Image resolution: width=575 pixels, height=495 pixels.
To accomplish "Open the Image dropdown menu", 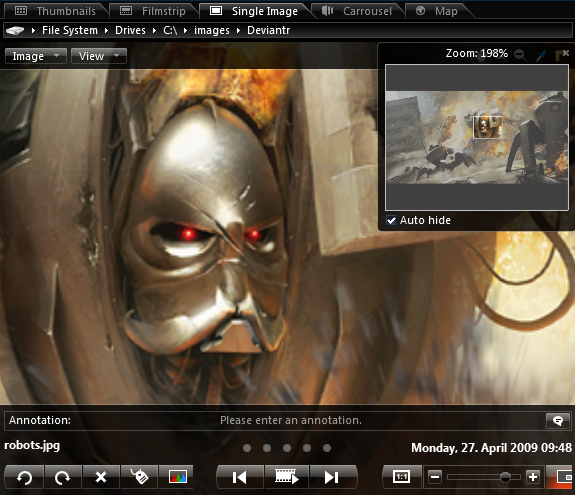I will 36,56.
